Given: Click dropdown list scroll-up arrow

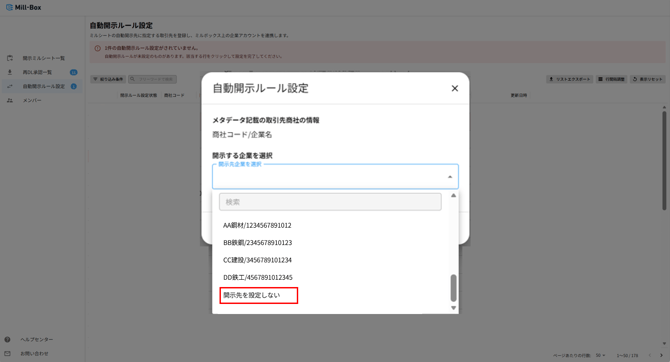Looking at the screenshot, I should [x=453, y=195].
